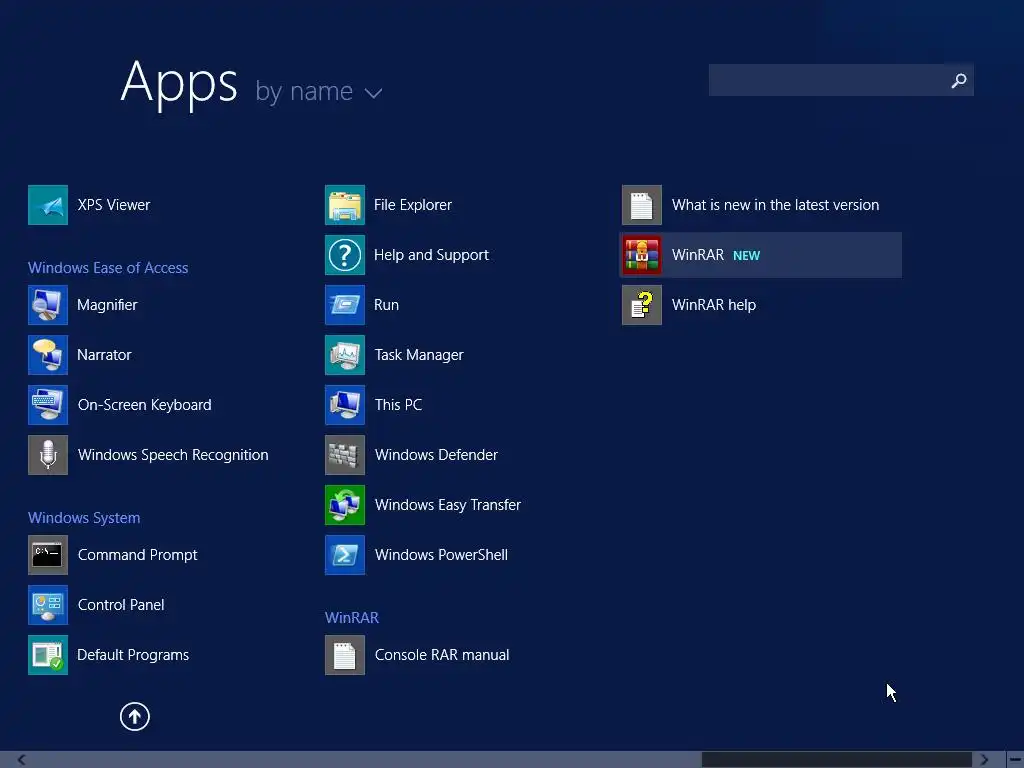
Task: Click the 'Windows PowerShell' label
Action: click(x=441, y=555)
